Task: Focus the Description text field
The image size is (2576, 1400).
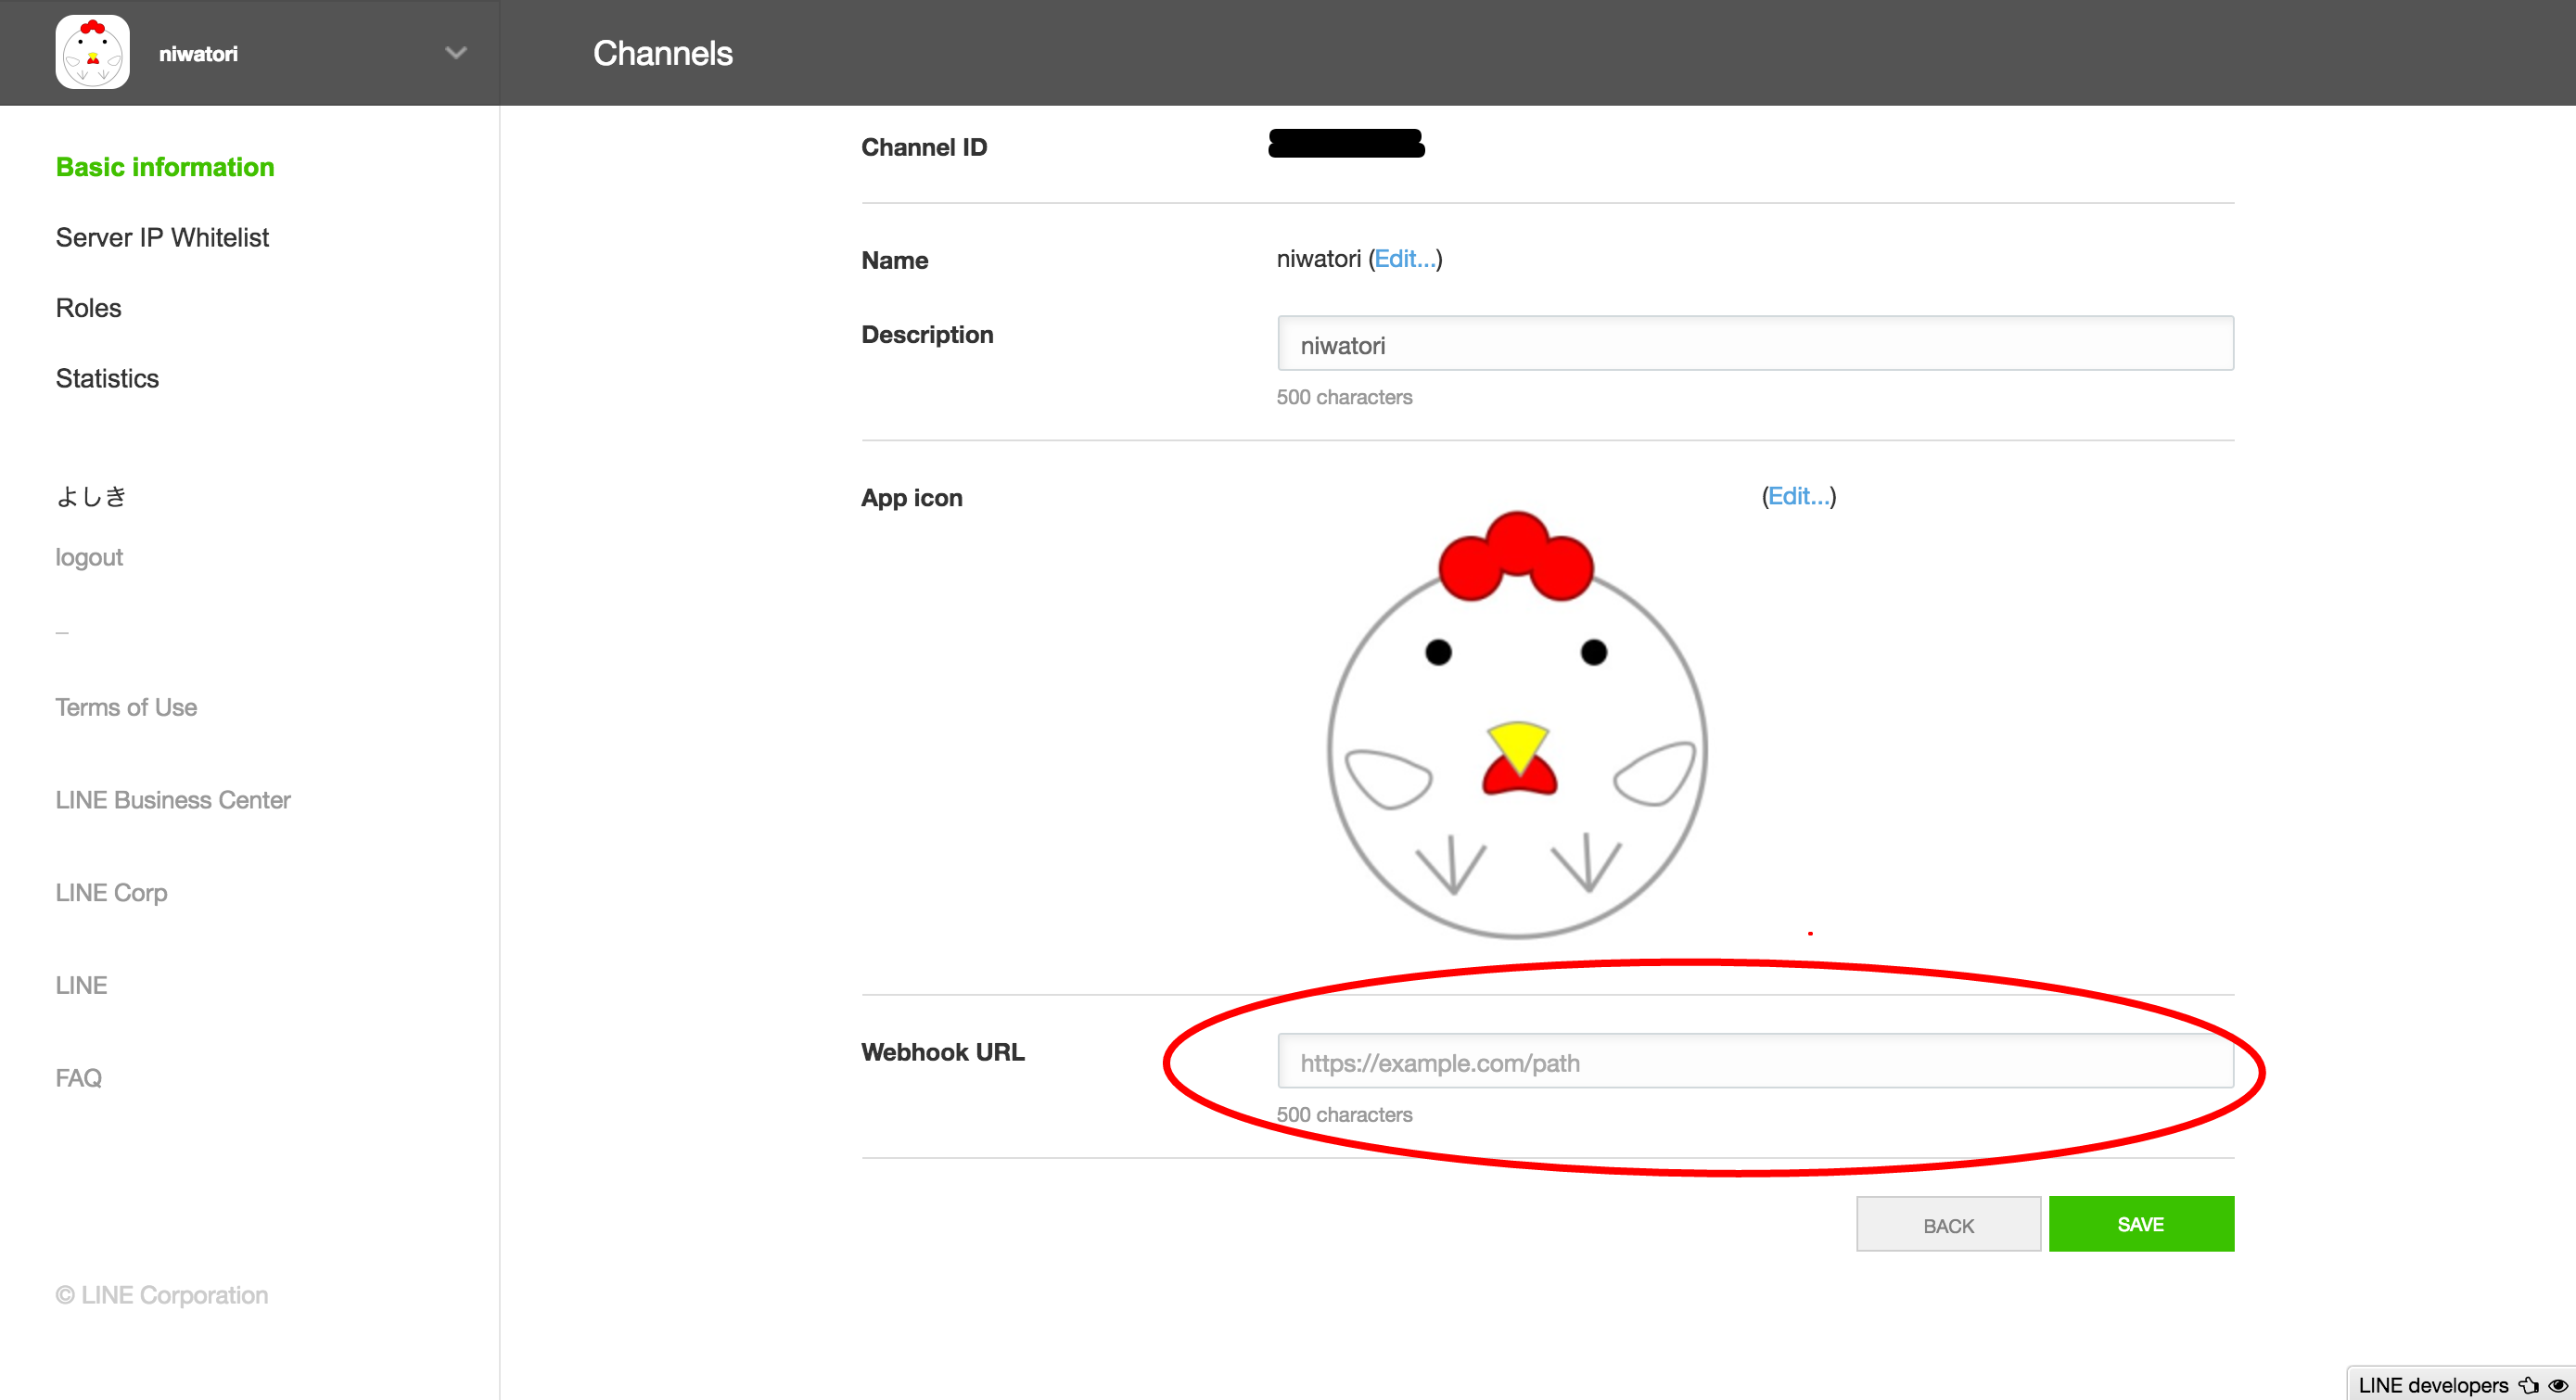Action: (x=1755, y=344)
